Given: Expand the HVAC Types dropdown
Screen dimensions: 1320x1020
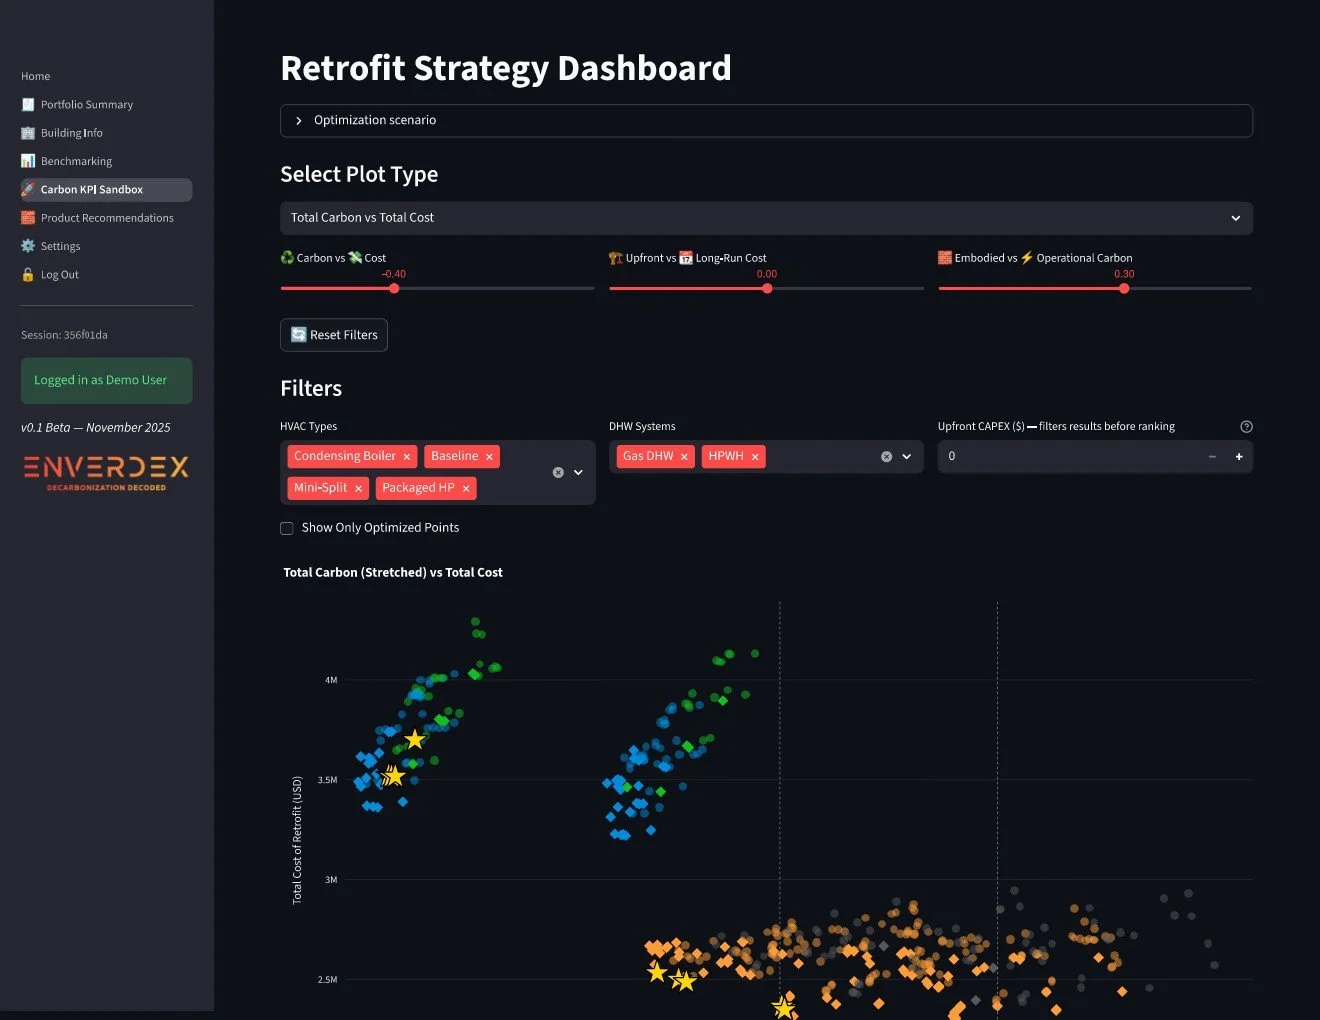Looking at the screenshot, I should (x=577, y=472).
